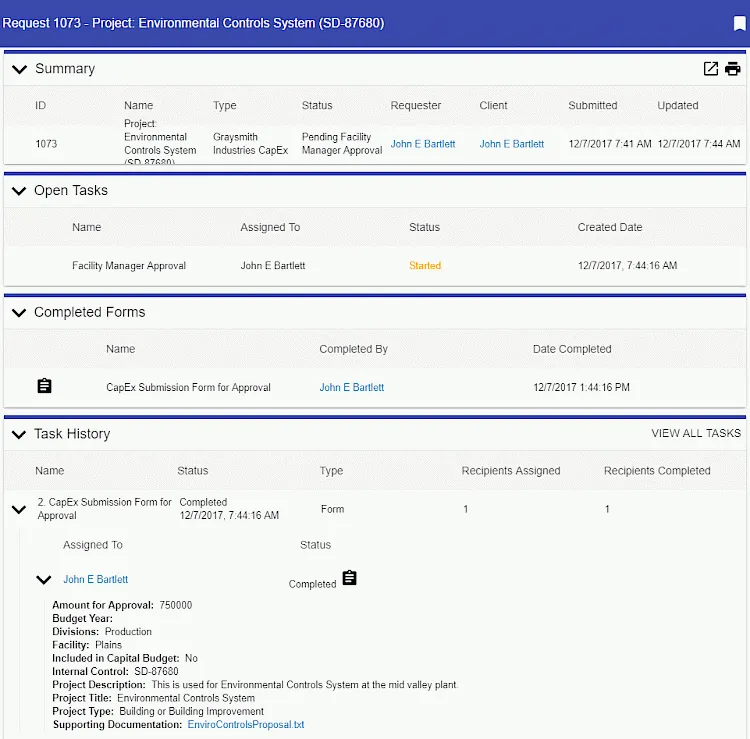Click the print icon in Summary
The width and height of the screenshot is (750, 739).
(733, 69)
